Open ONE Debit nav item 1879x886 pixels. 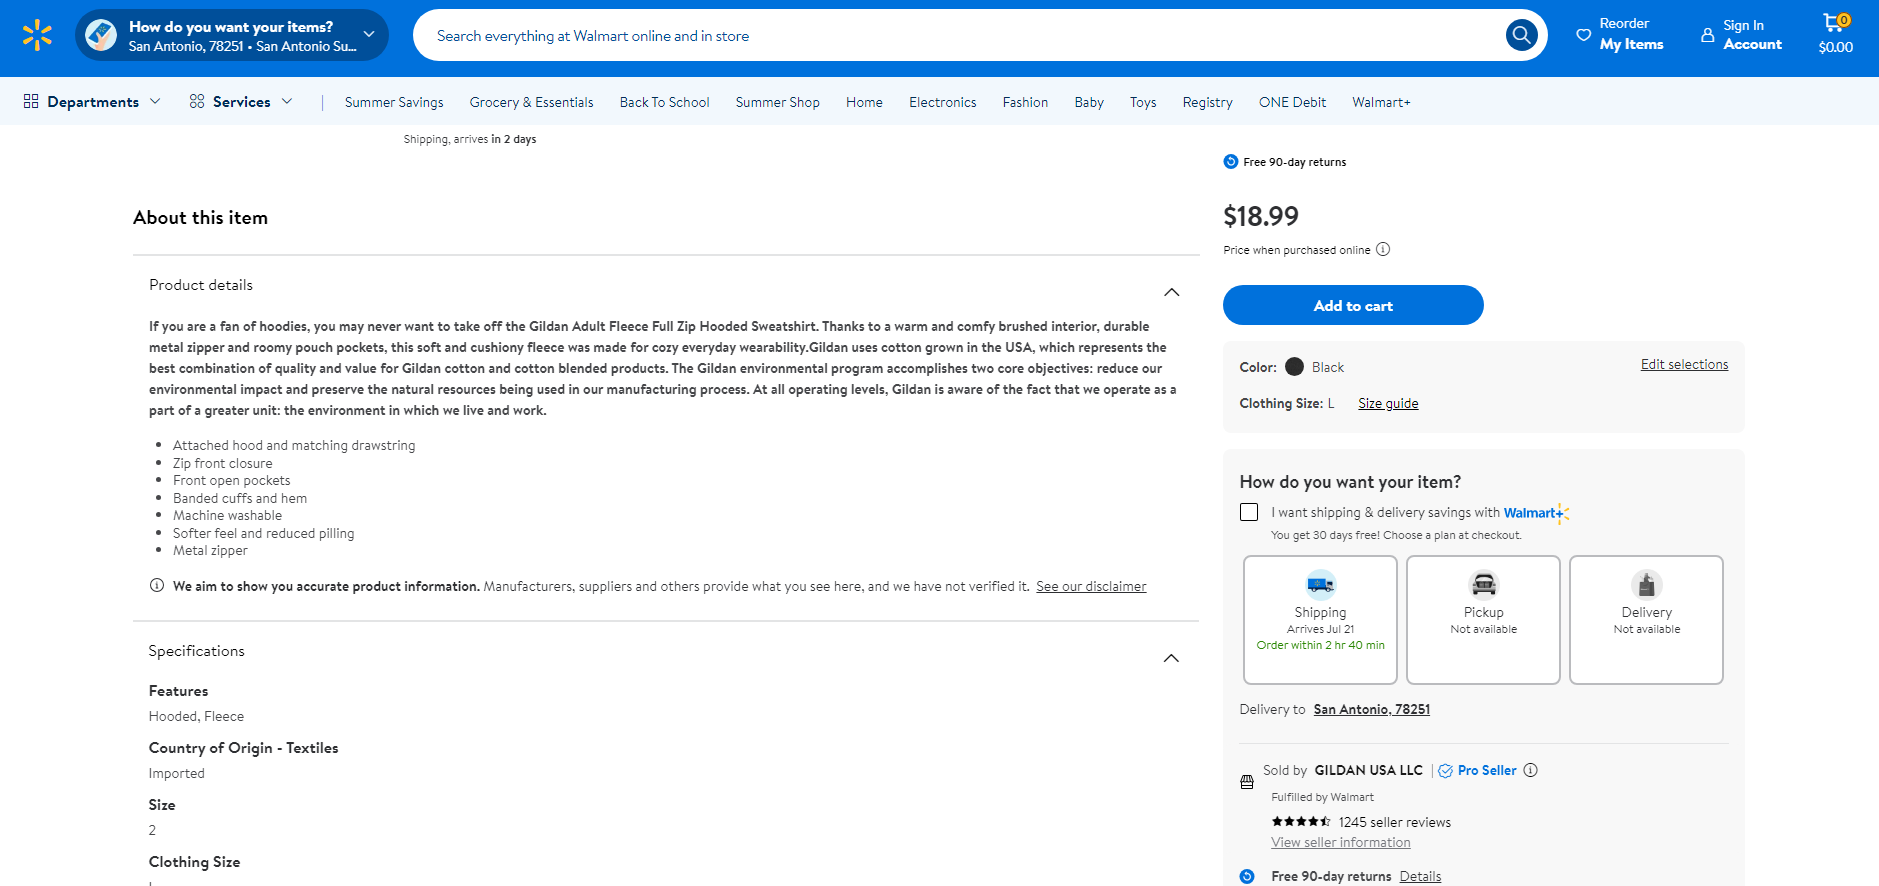(x=1292, y=102)
